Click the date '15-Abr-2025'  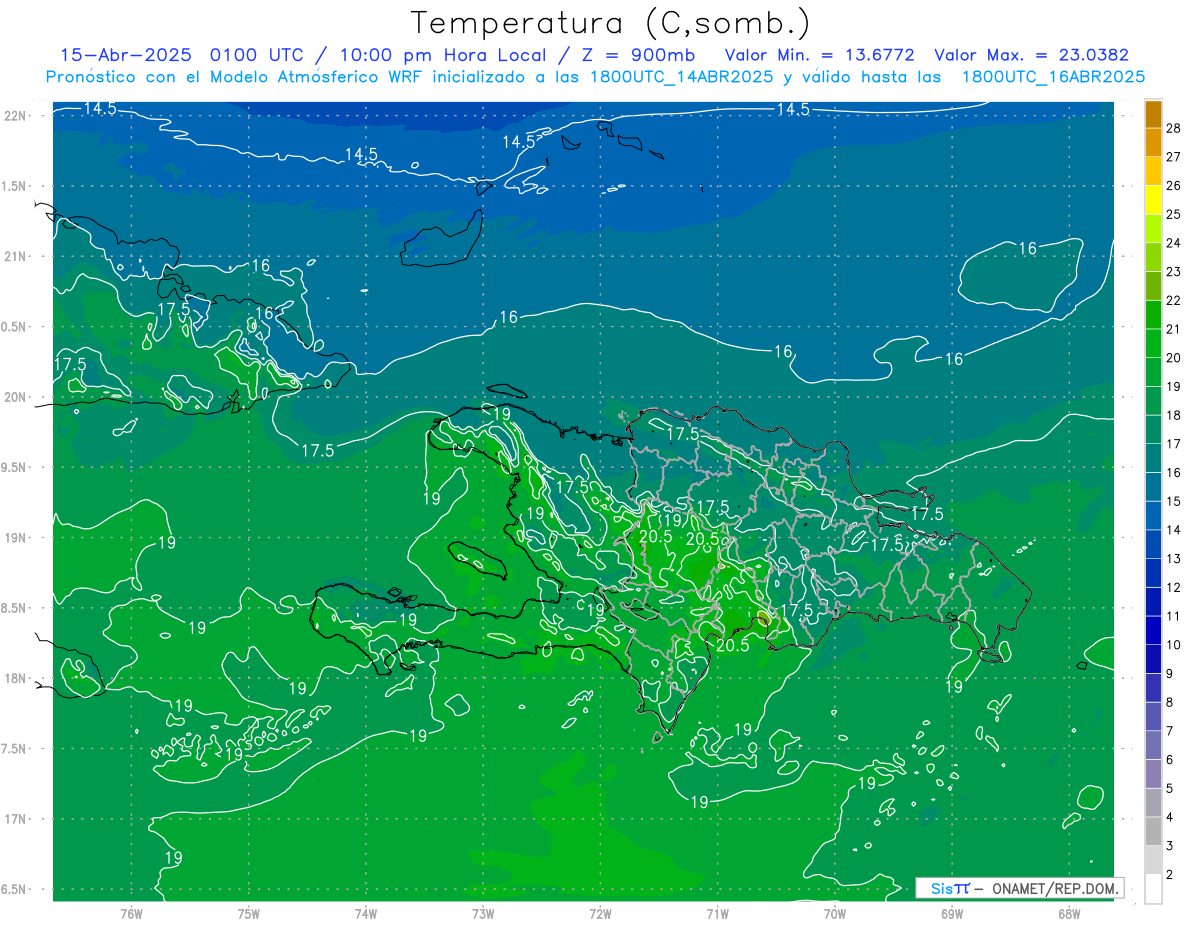(x=128, y=55)
